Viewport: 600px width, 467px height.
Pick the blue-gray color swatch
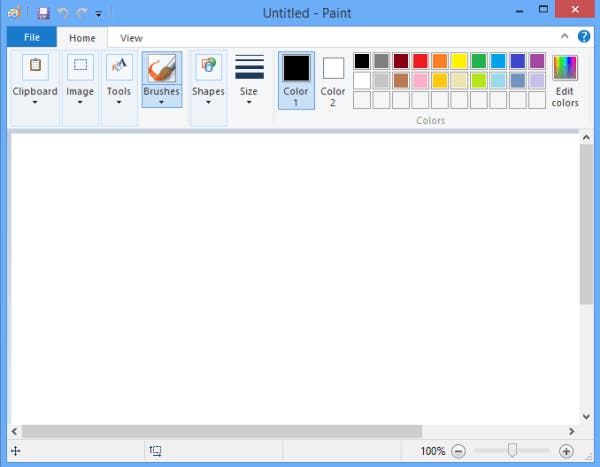518,81
